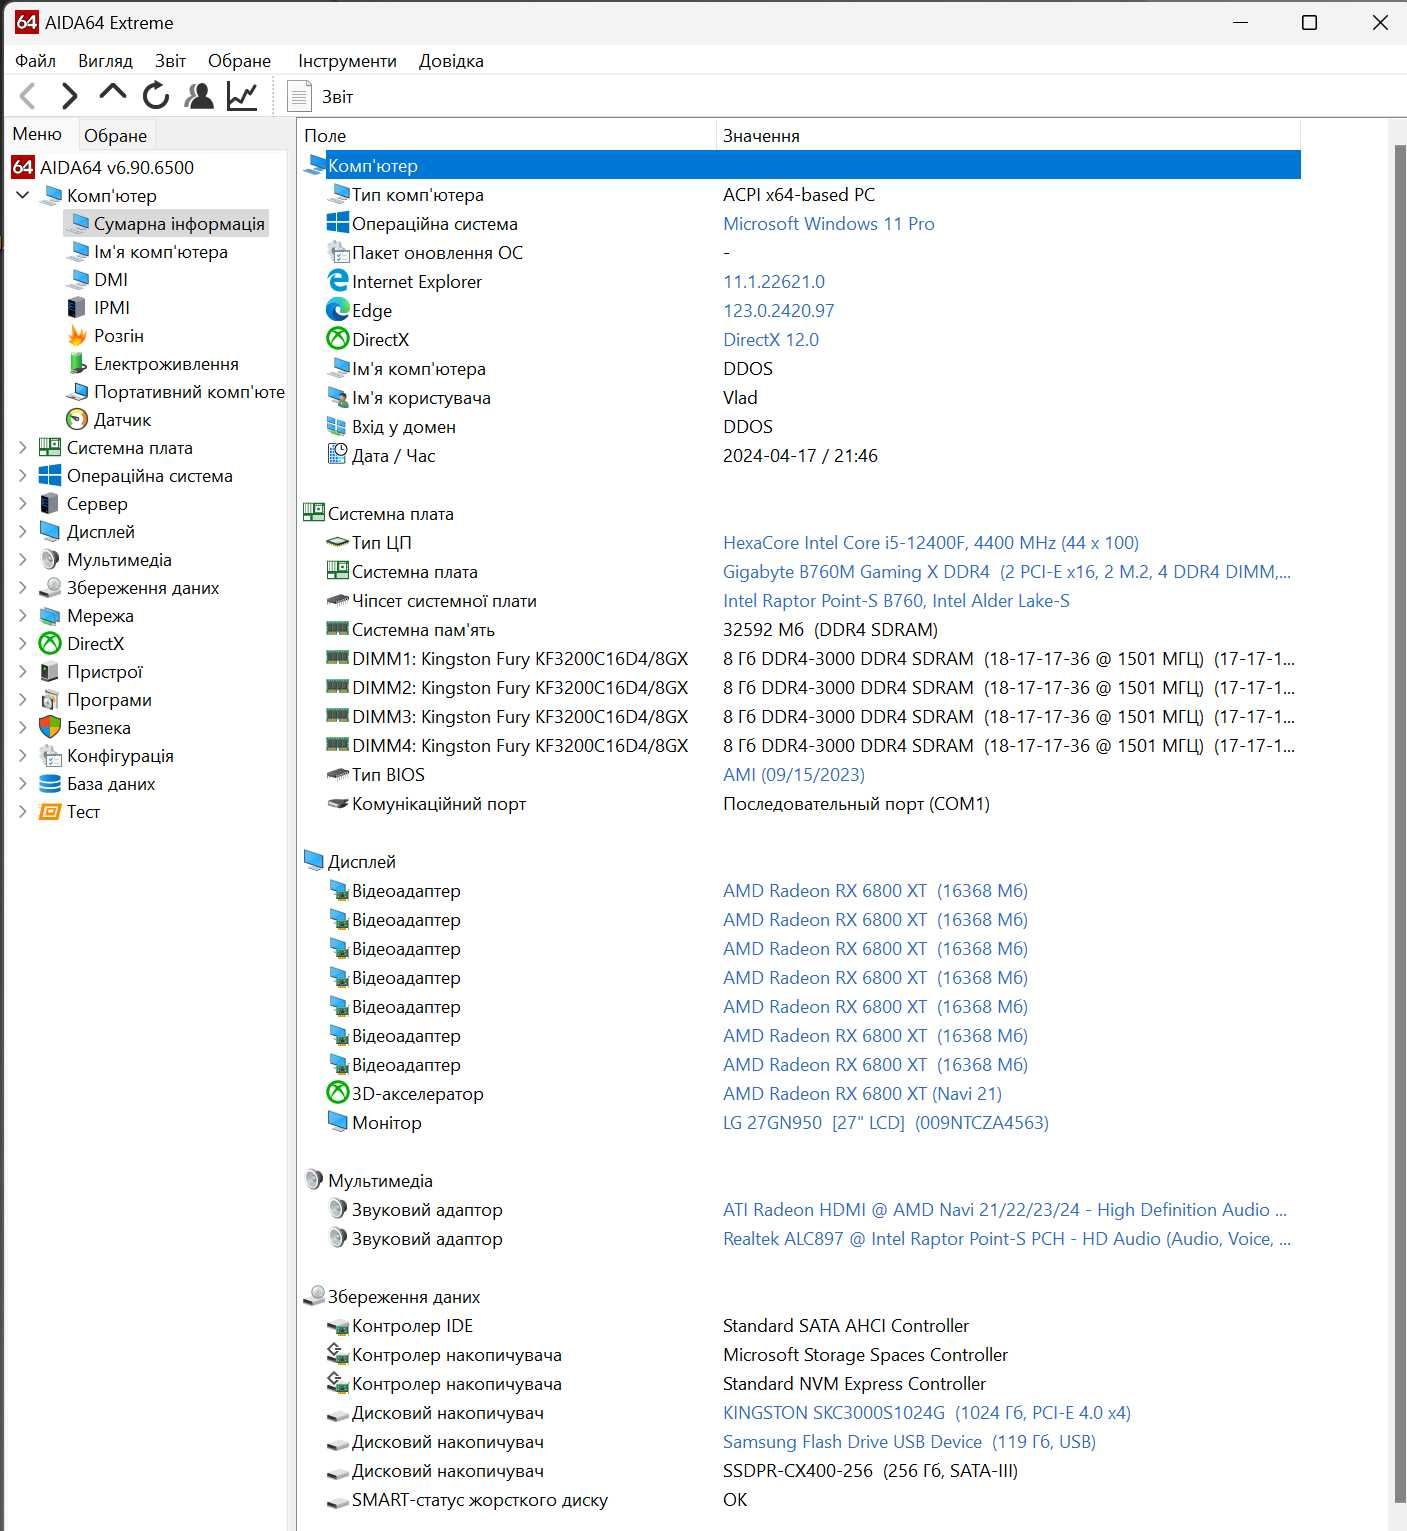Click the Електроживлення battery icon
The height and width of the screenshot is (1531, 1407).
[x=77, y=363]
